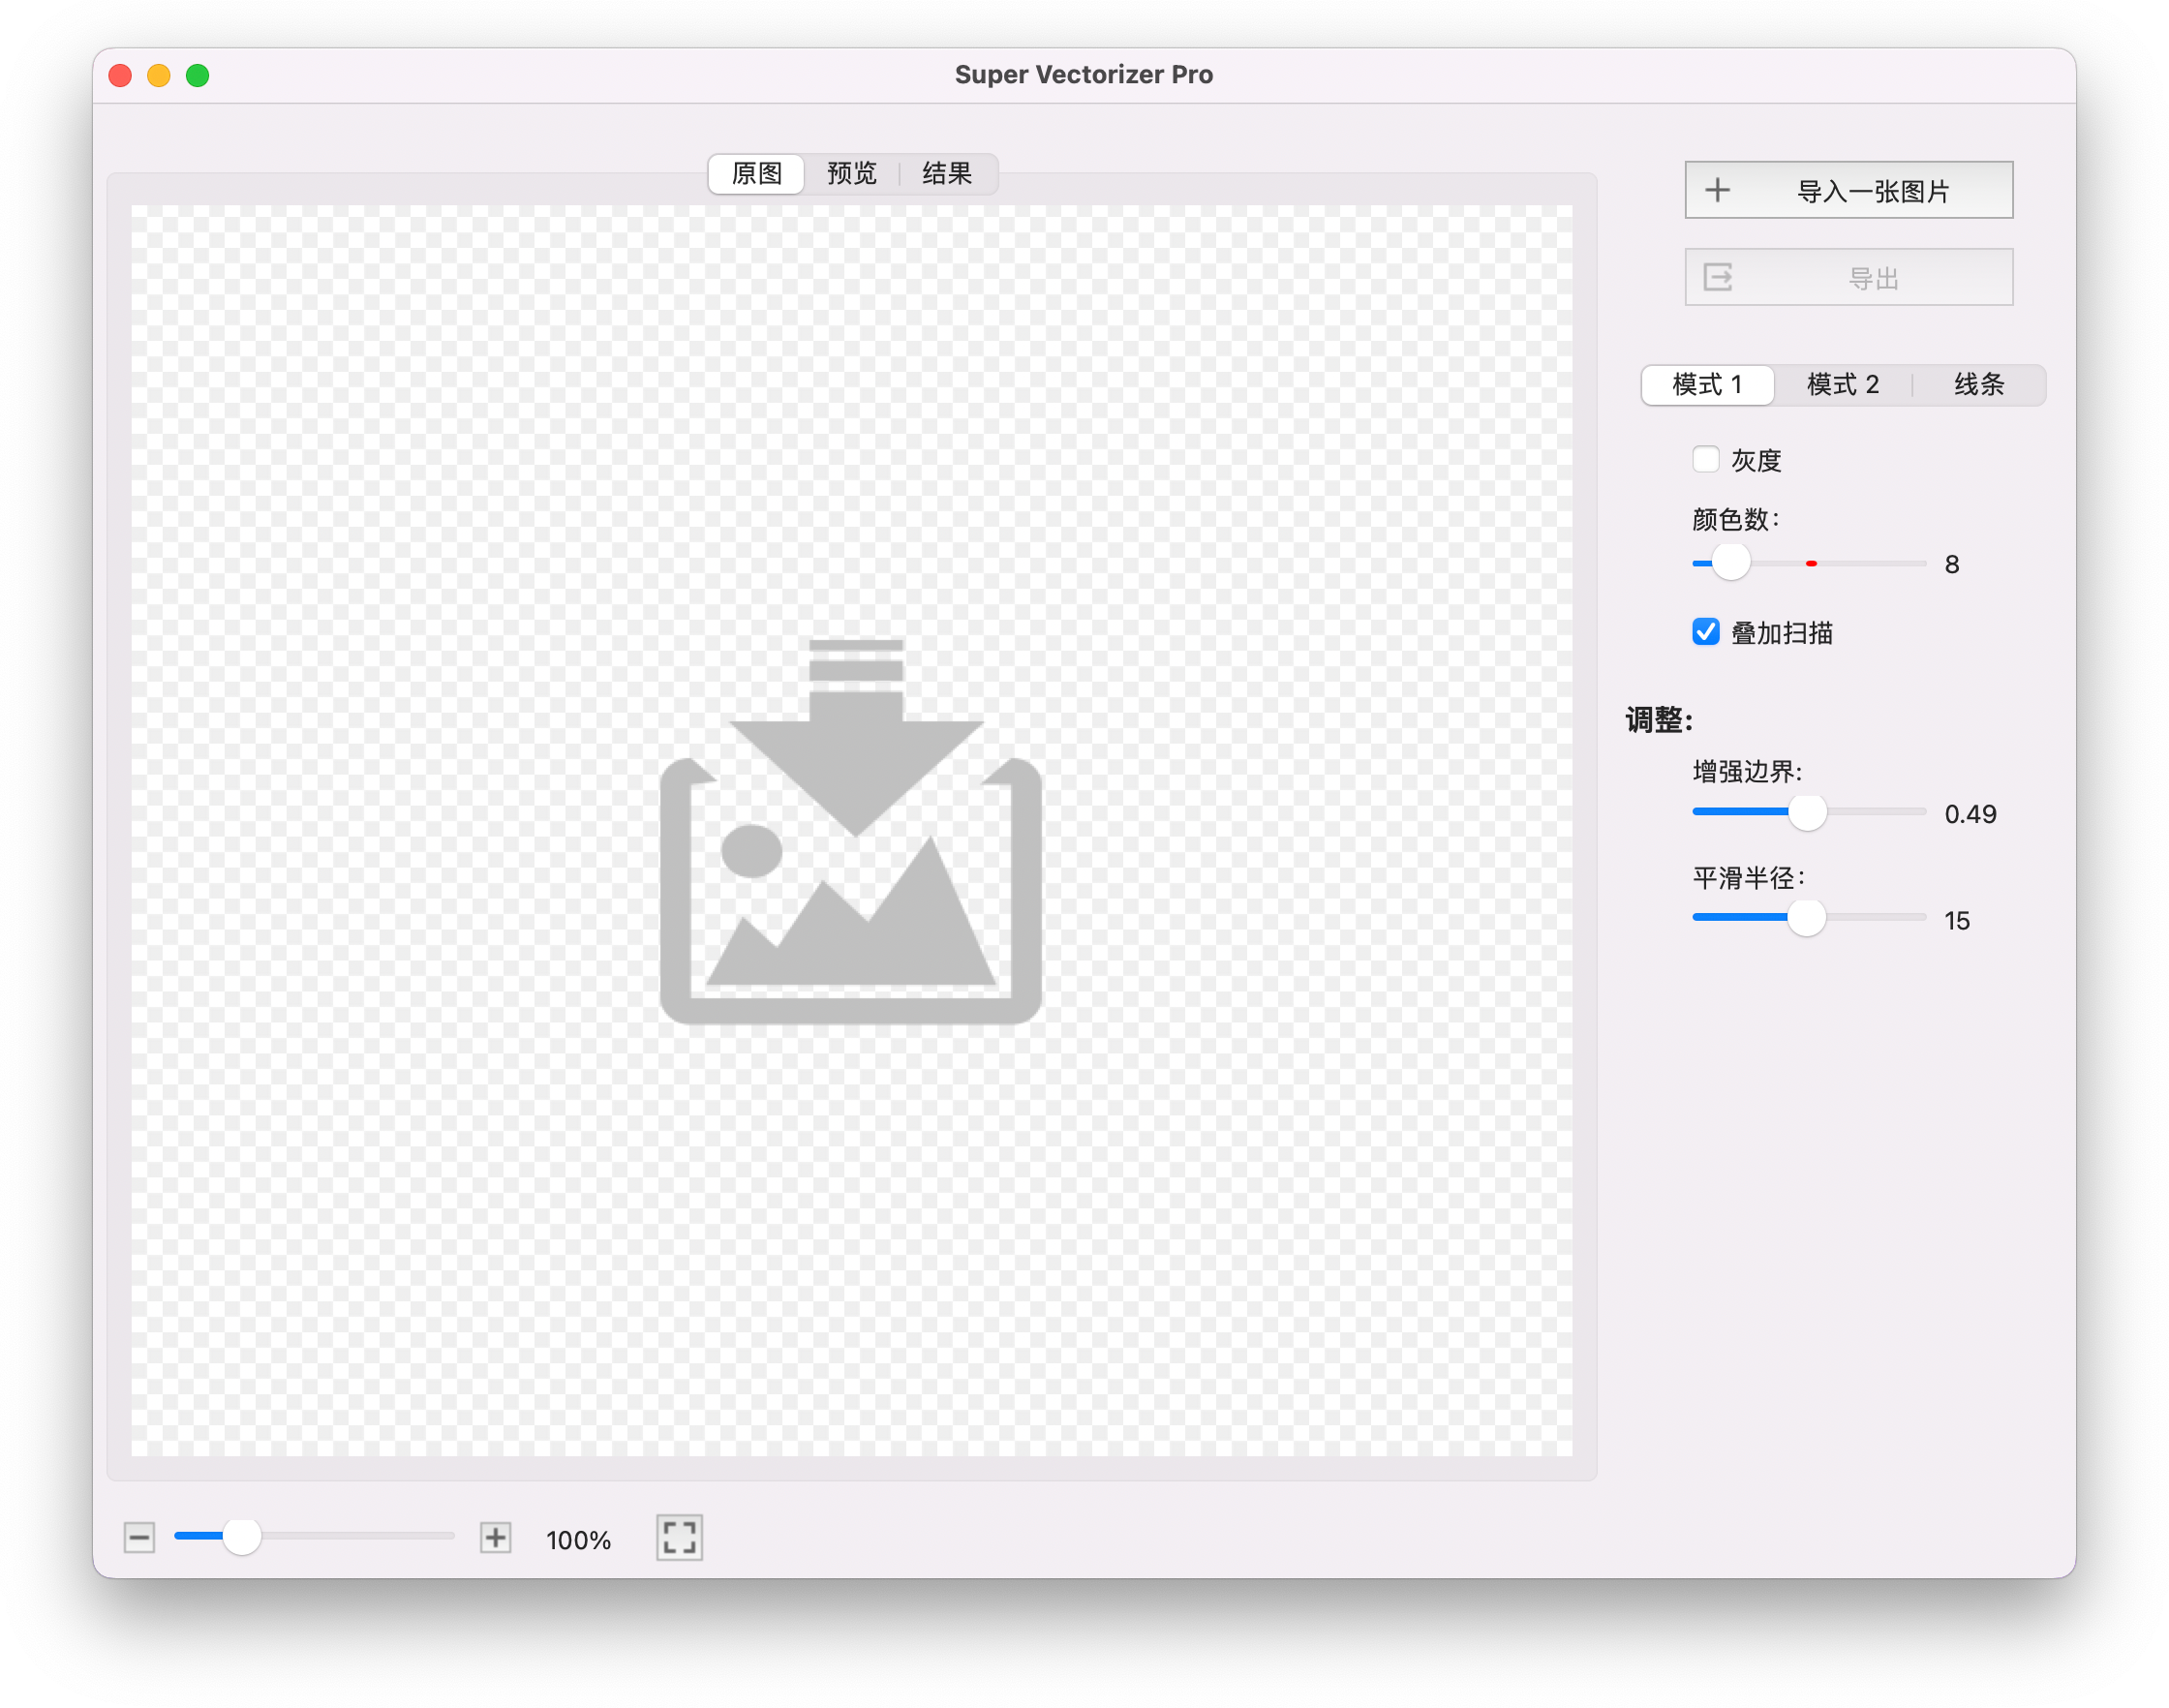Viewport: 2169px width, 1708px height.
Task: Adjust the 平滑半径 slider
Action: pos(1809,918)
